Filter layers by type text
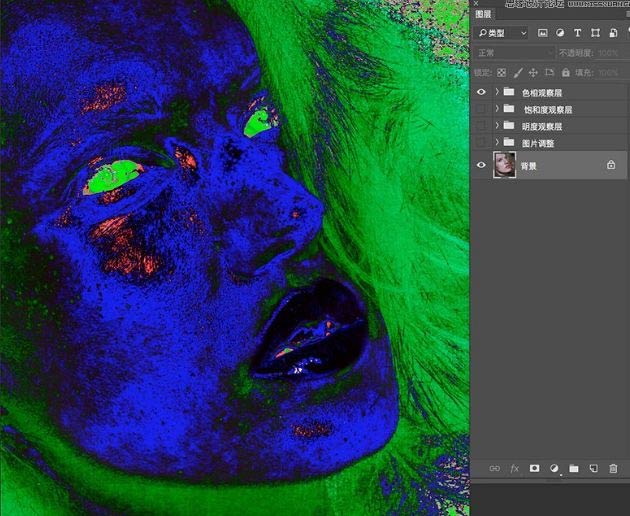Viewport: 630px width, 516px height. pos(578,33)
